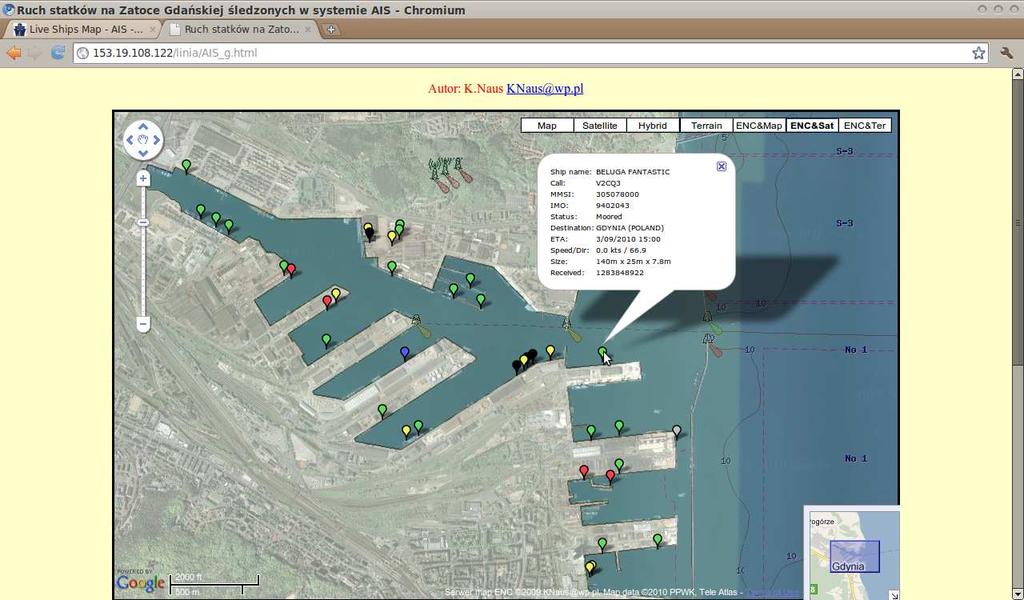Viewport: 1024px width, 600px height.
Task: Click the Gdynia rectangle in overview map
Action: click(x=854, y=557)
